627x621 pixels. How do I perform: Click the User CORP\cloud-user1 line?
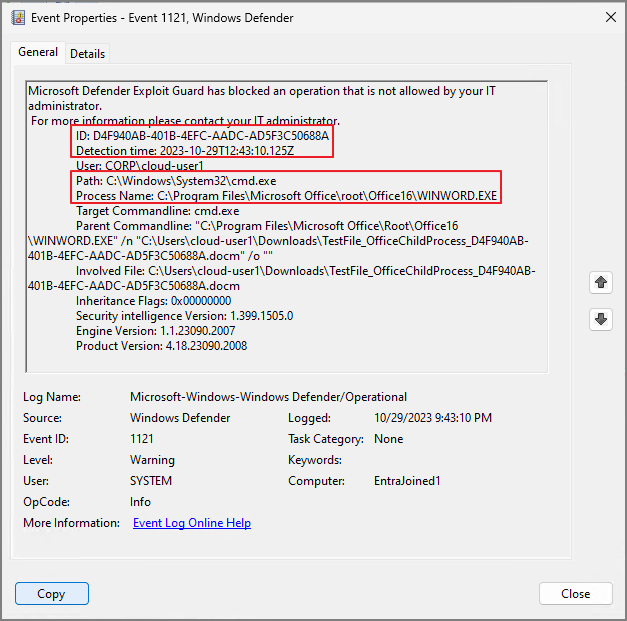[140, 166]
